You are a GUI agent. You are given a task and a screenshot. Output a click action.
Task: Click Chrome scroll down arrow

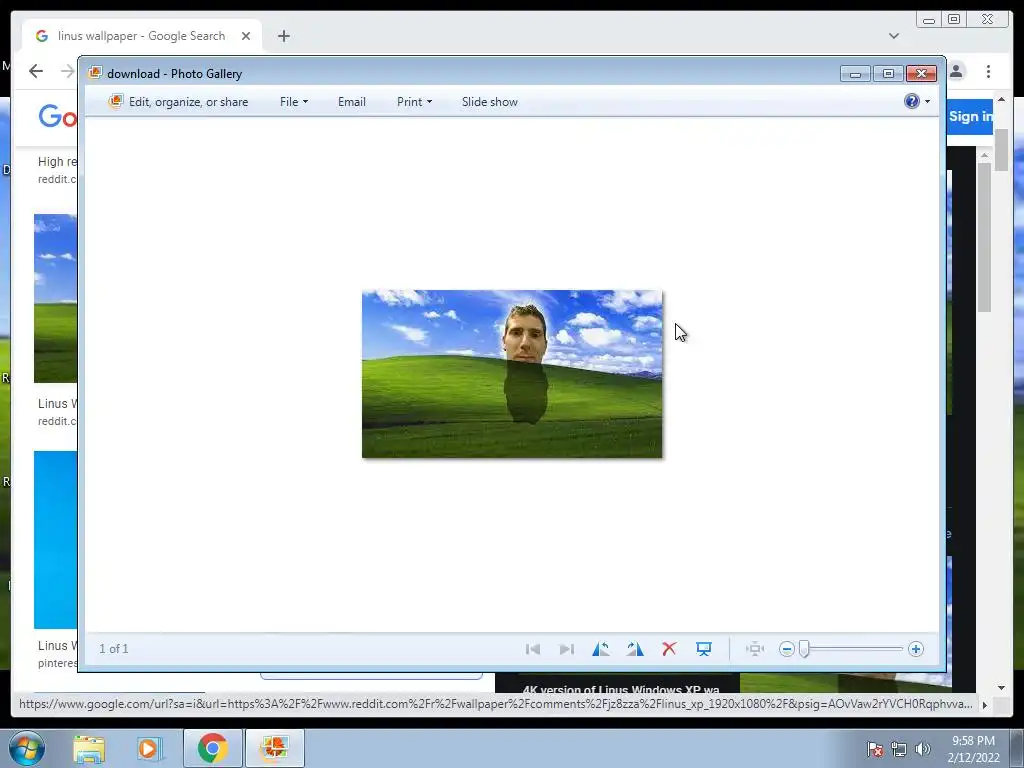(x=1001, y=688)
